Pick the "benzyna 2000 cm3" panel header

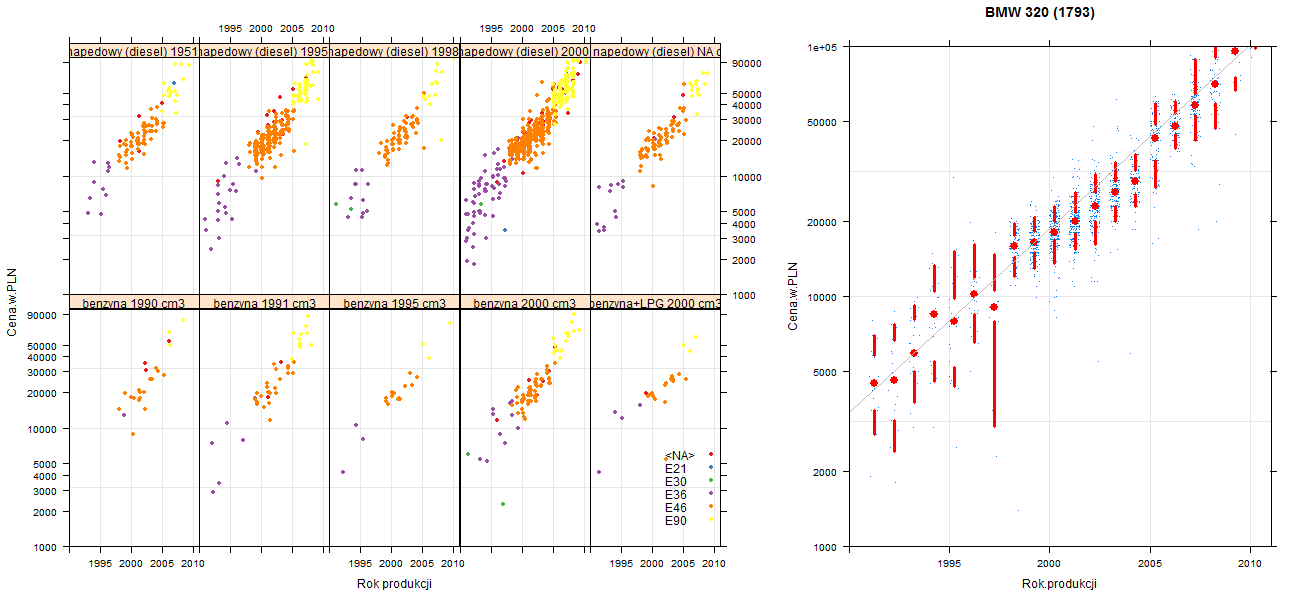(x=525, y=302)
